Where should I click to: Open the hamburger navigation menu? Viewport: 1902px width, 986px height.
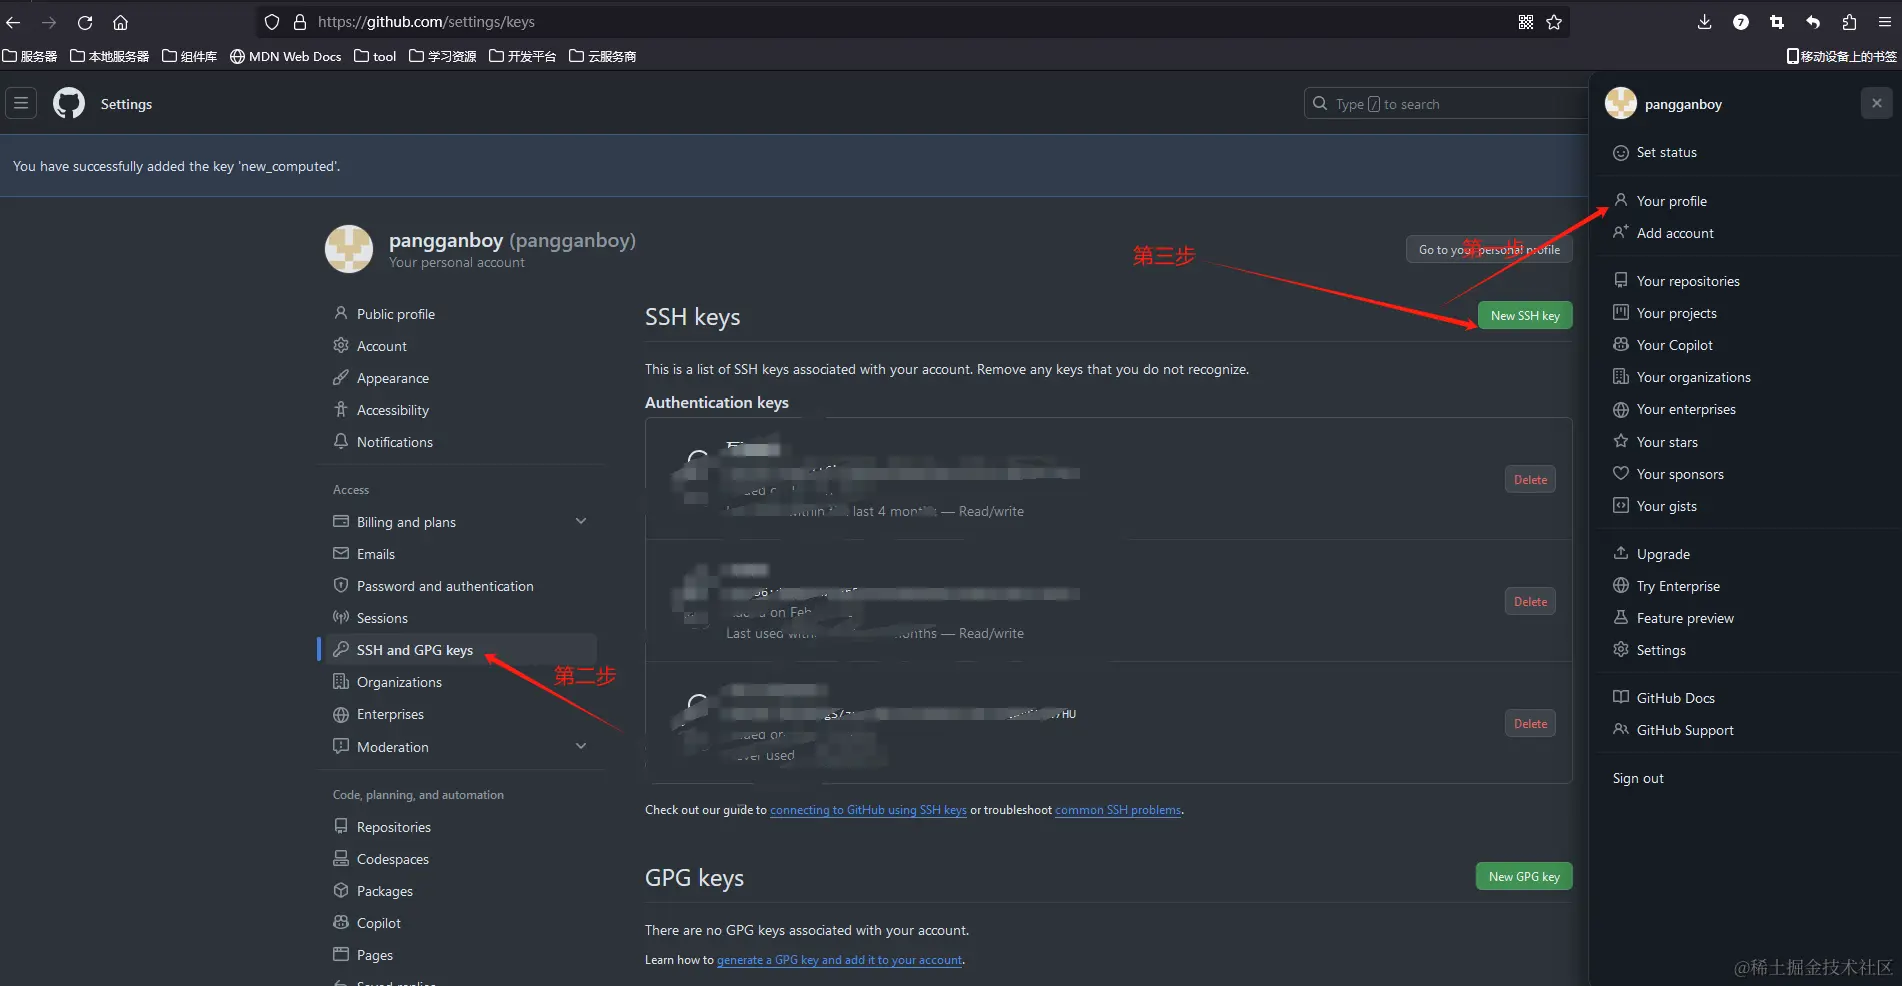[x=21, y=103]
